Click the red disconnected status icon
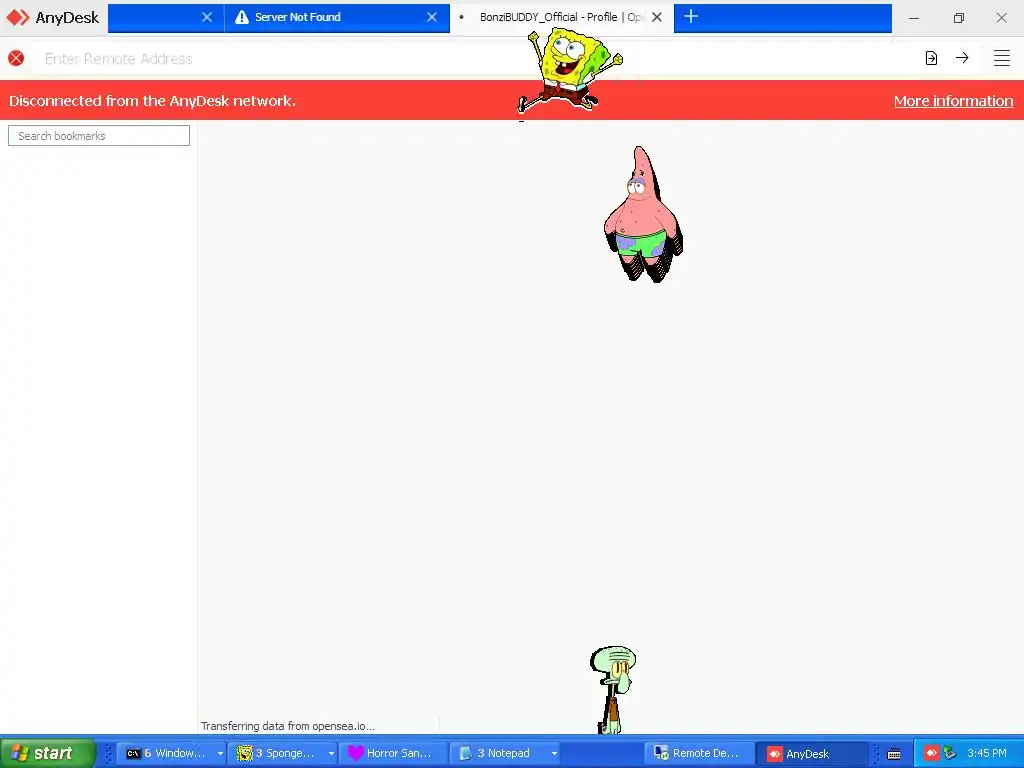The image size is (1024, 768). 16,58
